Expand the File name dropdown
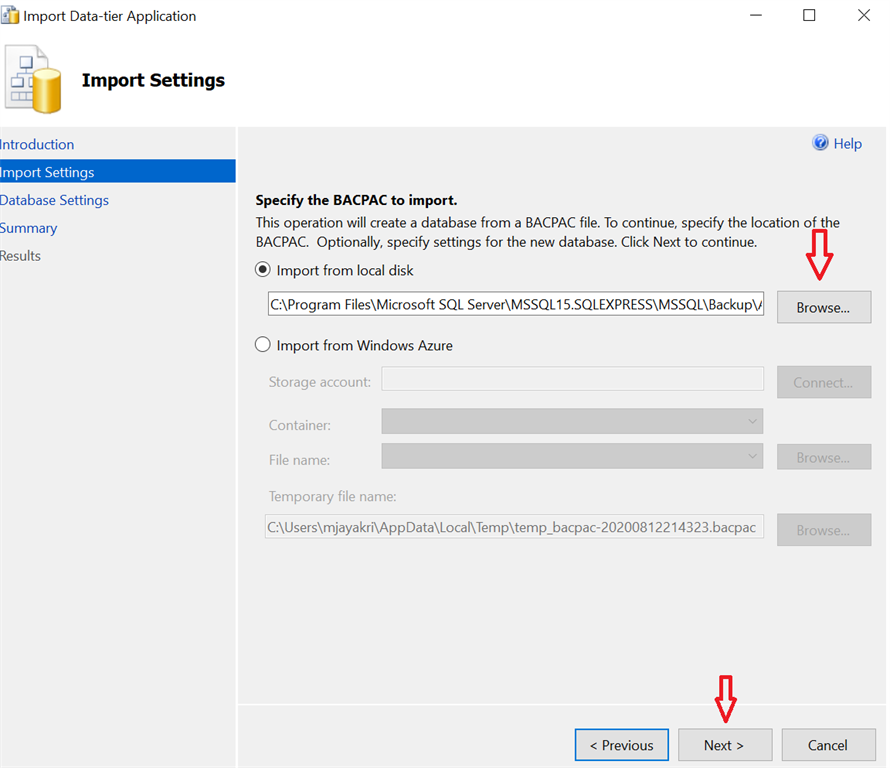Screen dimensions: 890x768 click(x=572, y=457)
